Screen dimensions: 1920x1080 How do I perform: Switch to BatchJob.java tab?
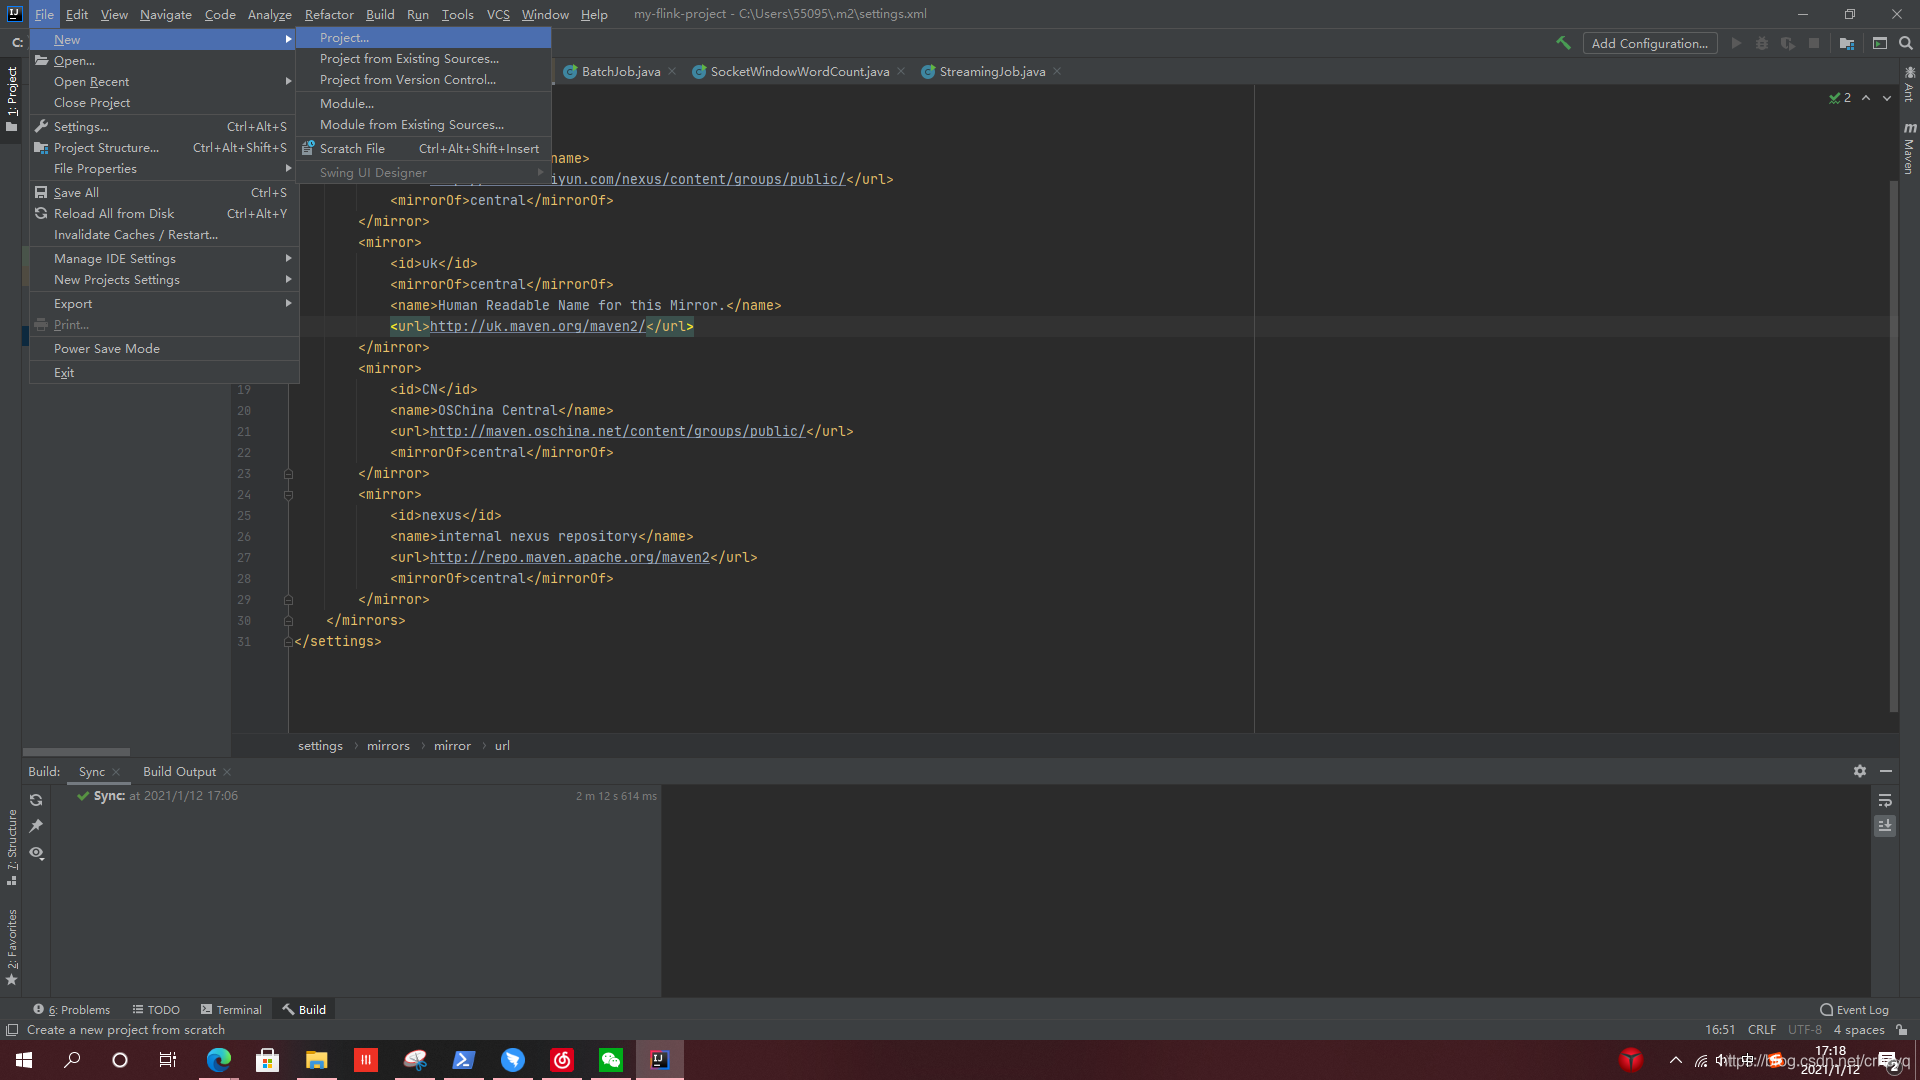[x=620, y=72]
